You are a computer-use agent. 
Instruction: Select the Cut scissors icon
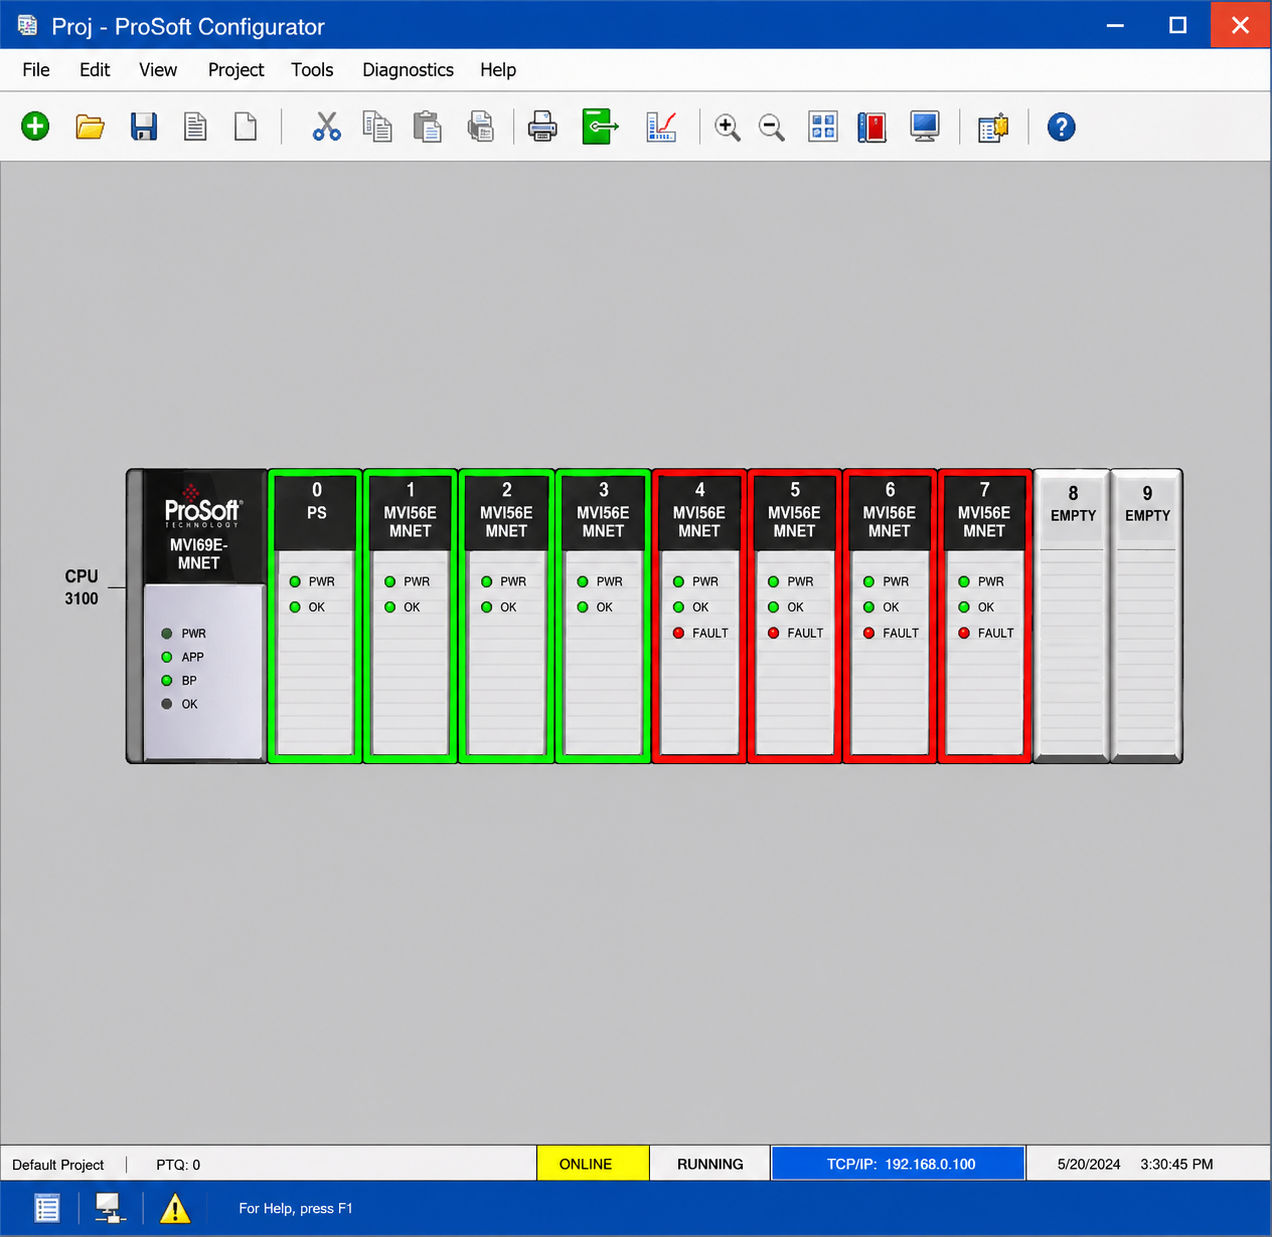point(326,127)
